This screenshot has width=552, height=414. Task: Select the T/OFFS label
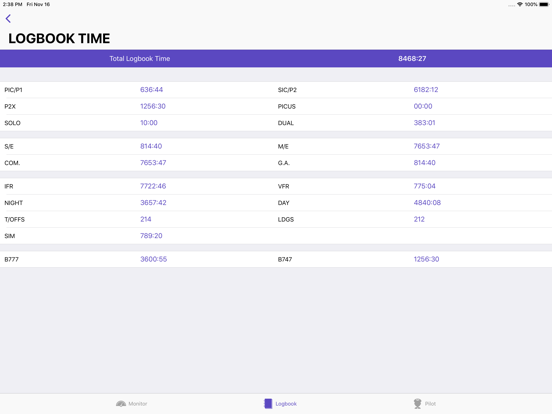(14, 220)
